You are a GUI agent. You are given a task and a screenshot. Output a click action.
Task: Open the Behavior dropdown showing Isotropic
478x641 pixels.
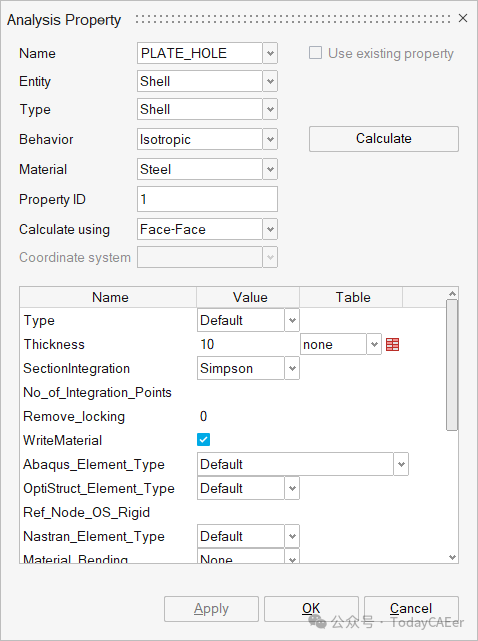click(x=270, y=139)
